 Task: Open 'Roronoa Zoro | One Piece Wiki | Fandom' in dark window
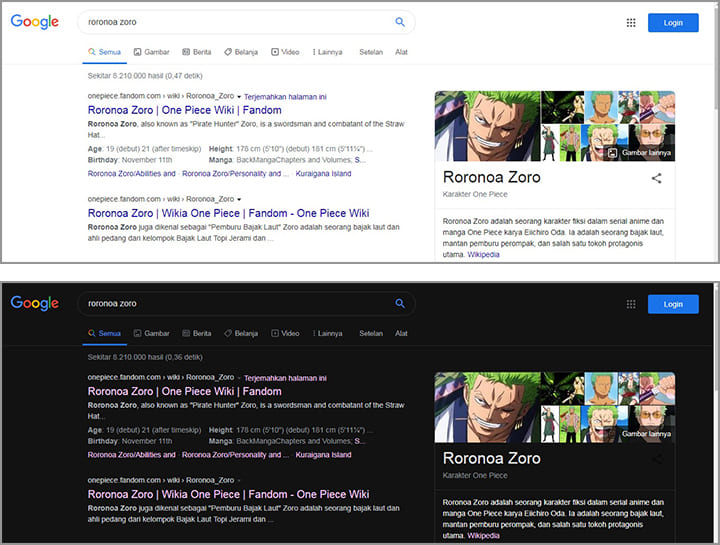pyautogui.click(x=185, y=392)
